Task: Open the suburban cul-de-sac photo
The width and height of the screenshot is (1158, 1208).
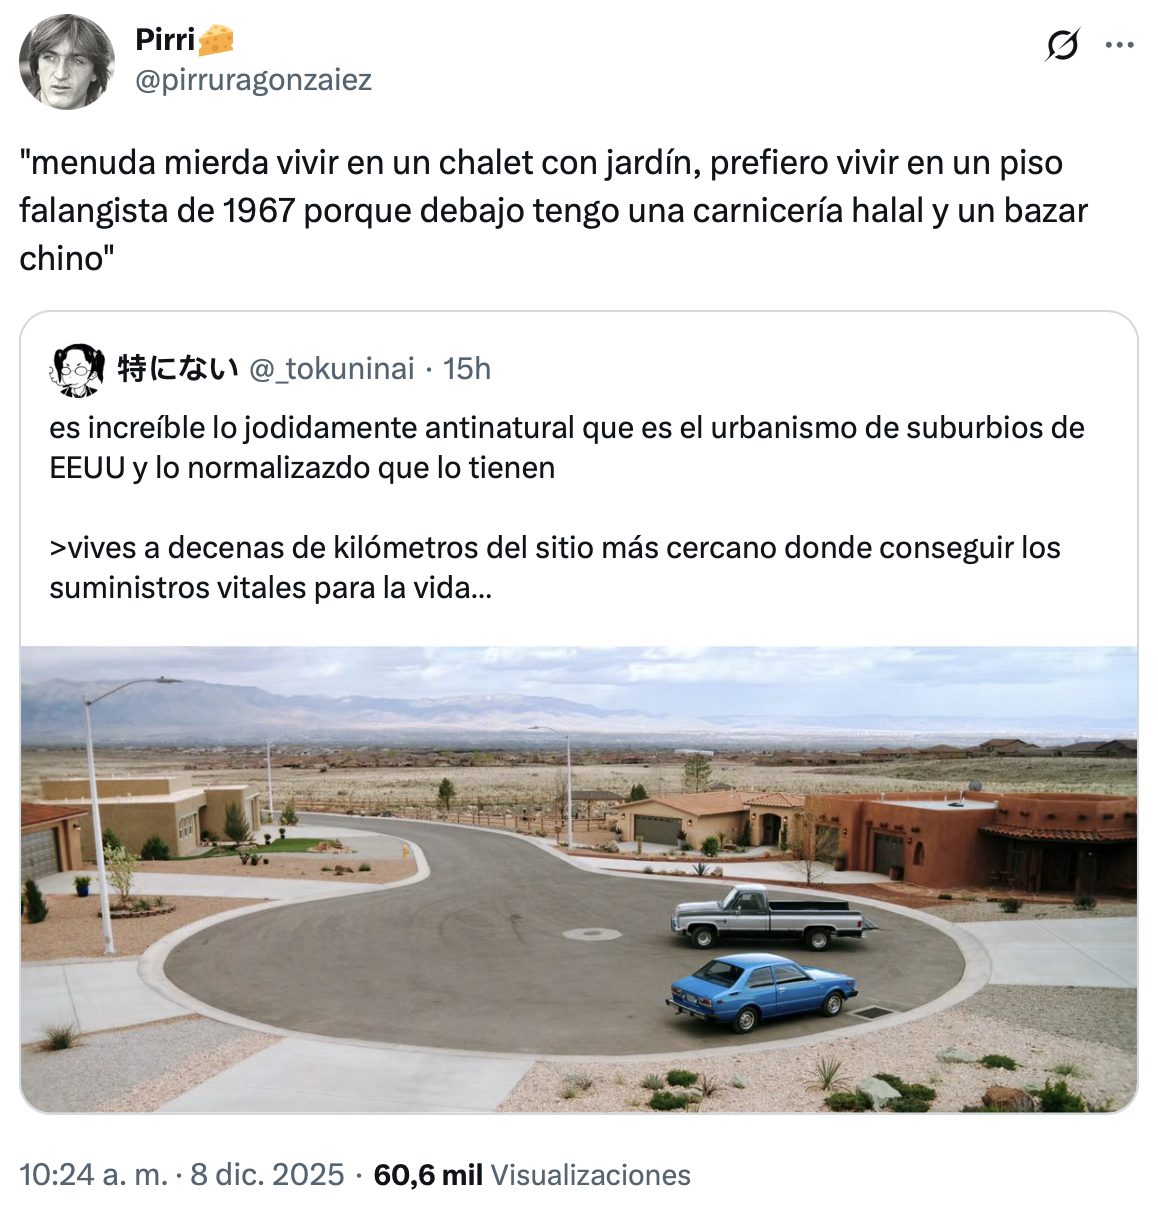Action: pyautogui.click(x=579, y=879)
